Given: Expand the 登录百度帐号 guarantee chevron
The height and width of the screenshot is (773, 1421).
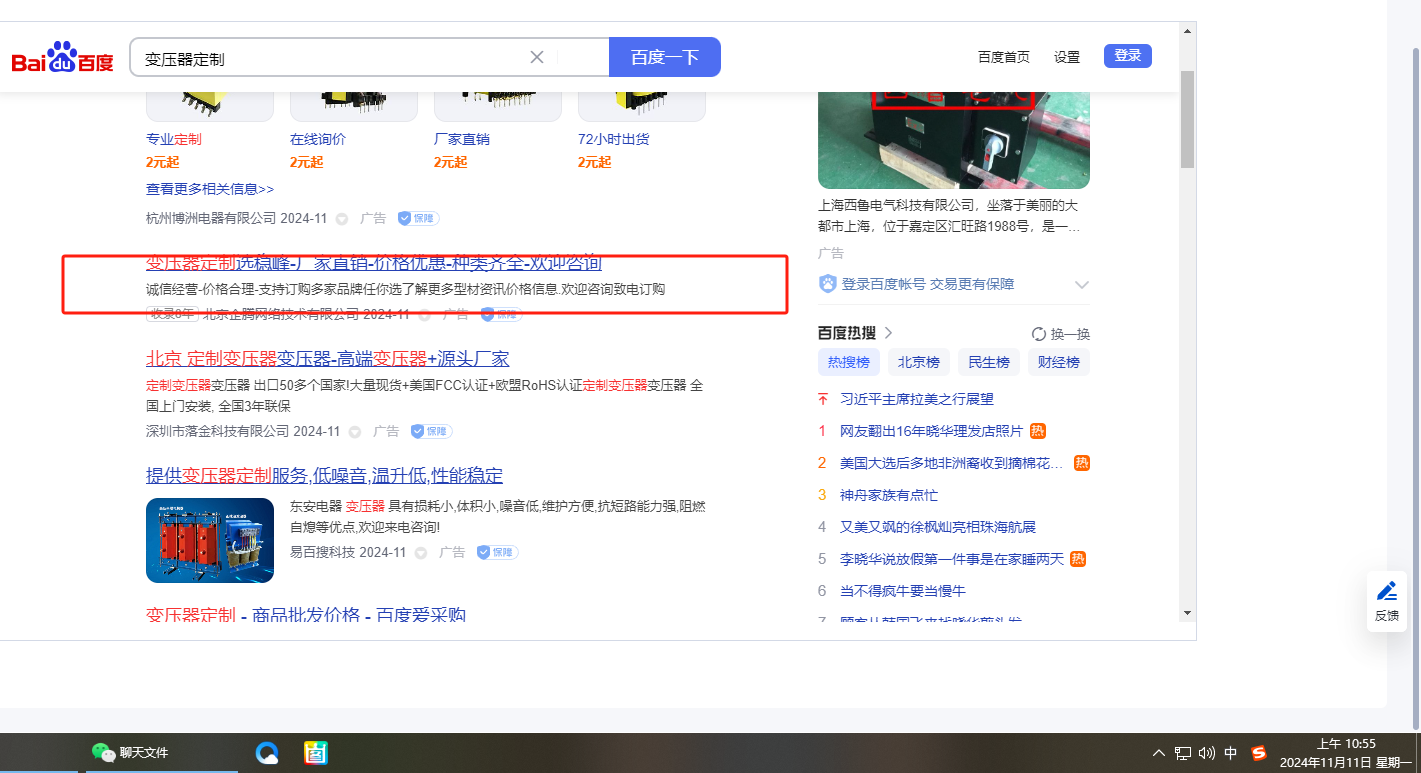Looking at the screenshot, I should click(x=1081, y=285).
